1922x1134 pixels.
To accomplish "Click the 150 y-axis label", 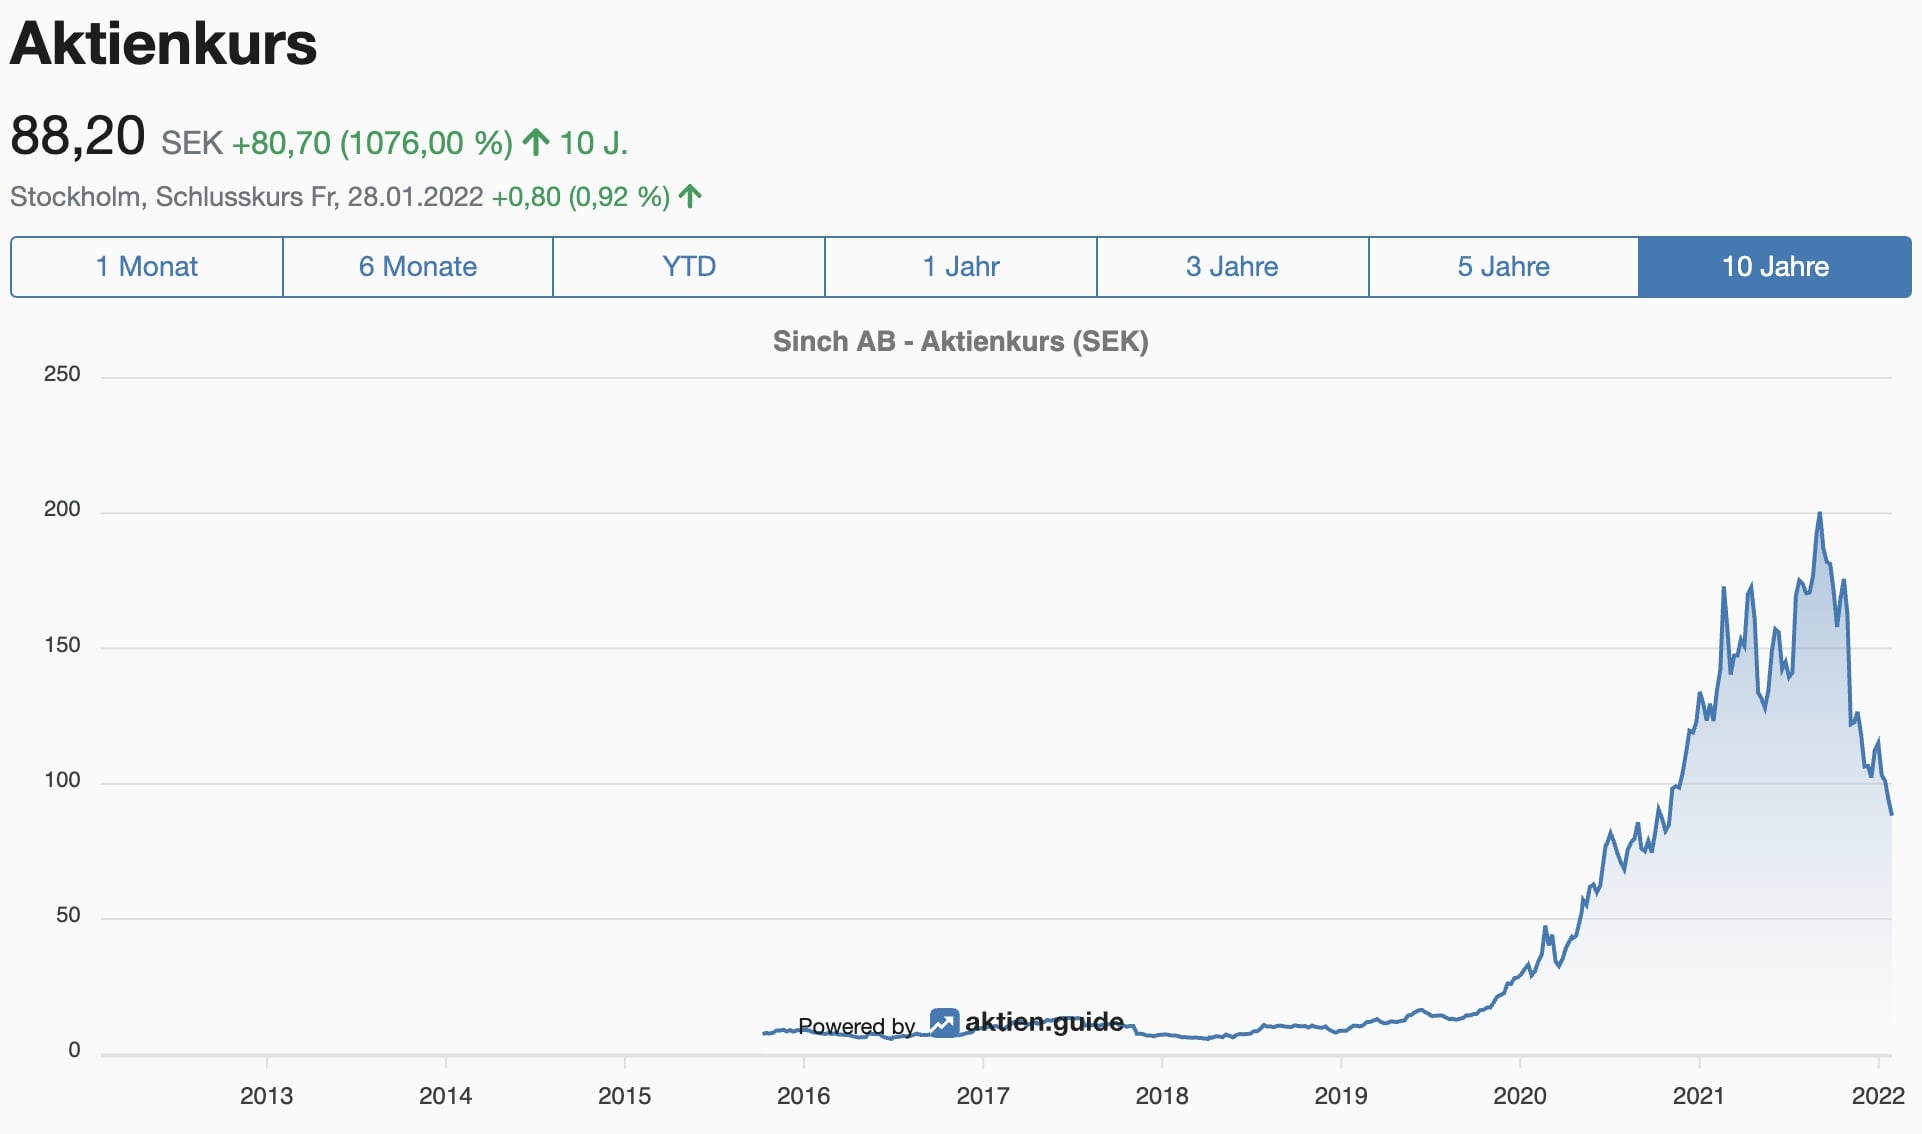I will tap(62, 645).
